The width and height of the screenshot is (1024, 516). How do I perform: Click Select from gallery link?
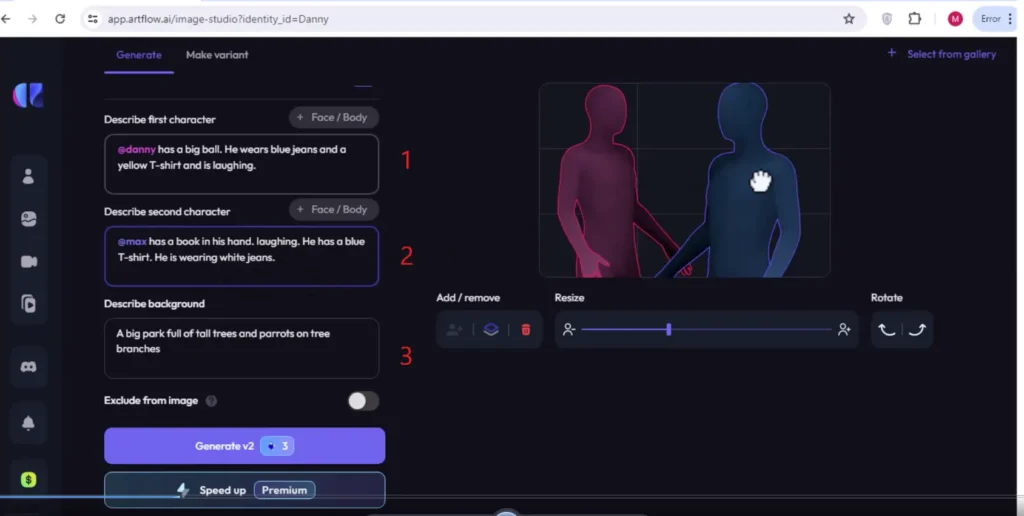pos(941,54)
